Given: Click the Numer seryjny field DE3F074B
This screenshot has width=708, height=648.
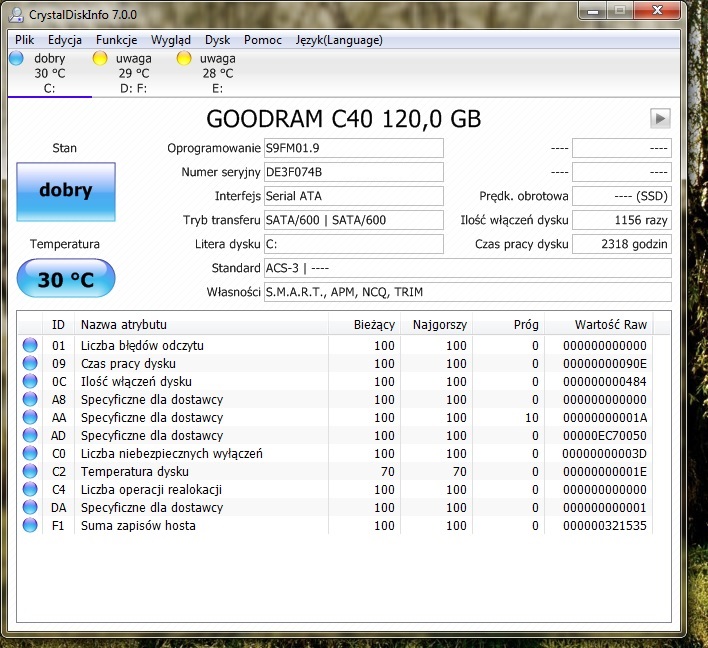Looking at the screenshot, I should tap(354, 172).
